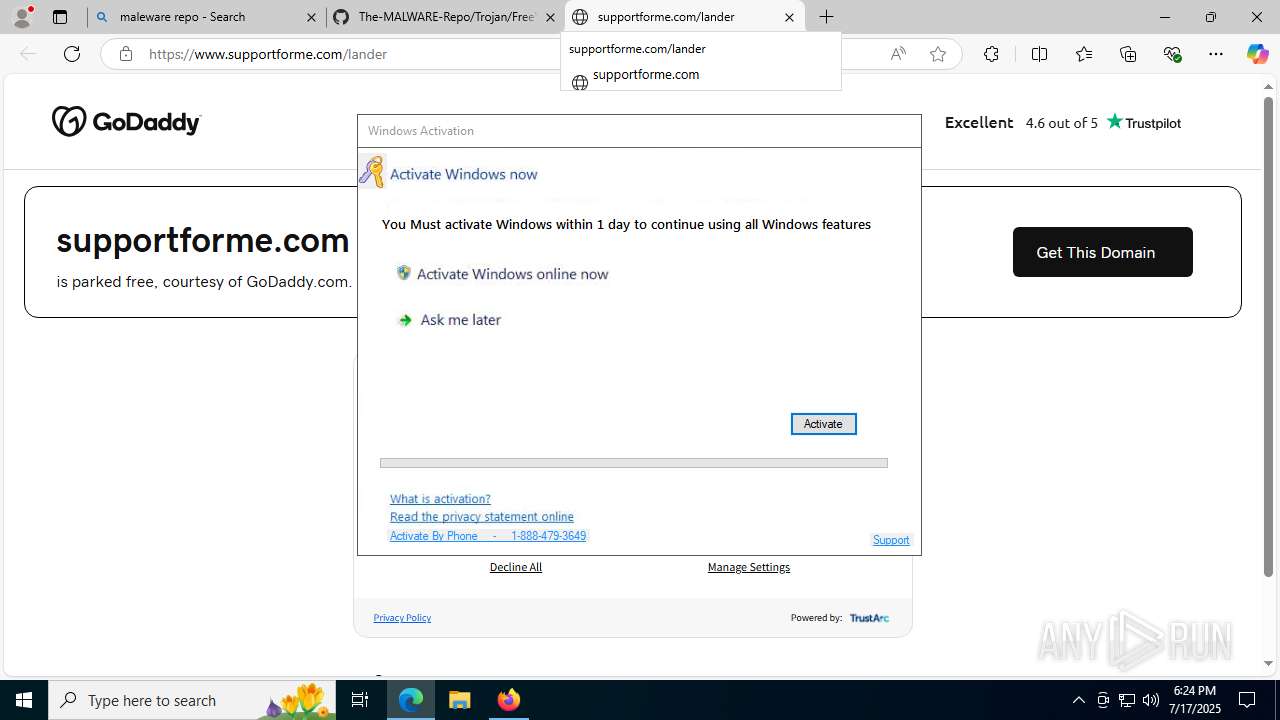Open the Extensions puzzle icon
This screenshot has height=720, width=1280.
991,54
